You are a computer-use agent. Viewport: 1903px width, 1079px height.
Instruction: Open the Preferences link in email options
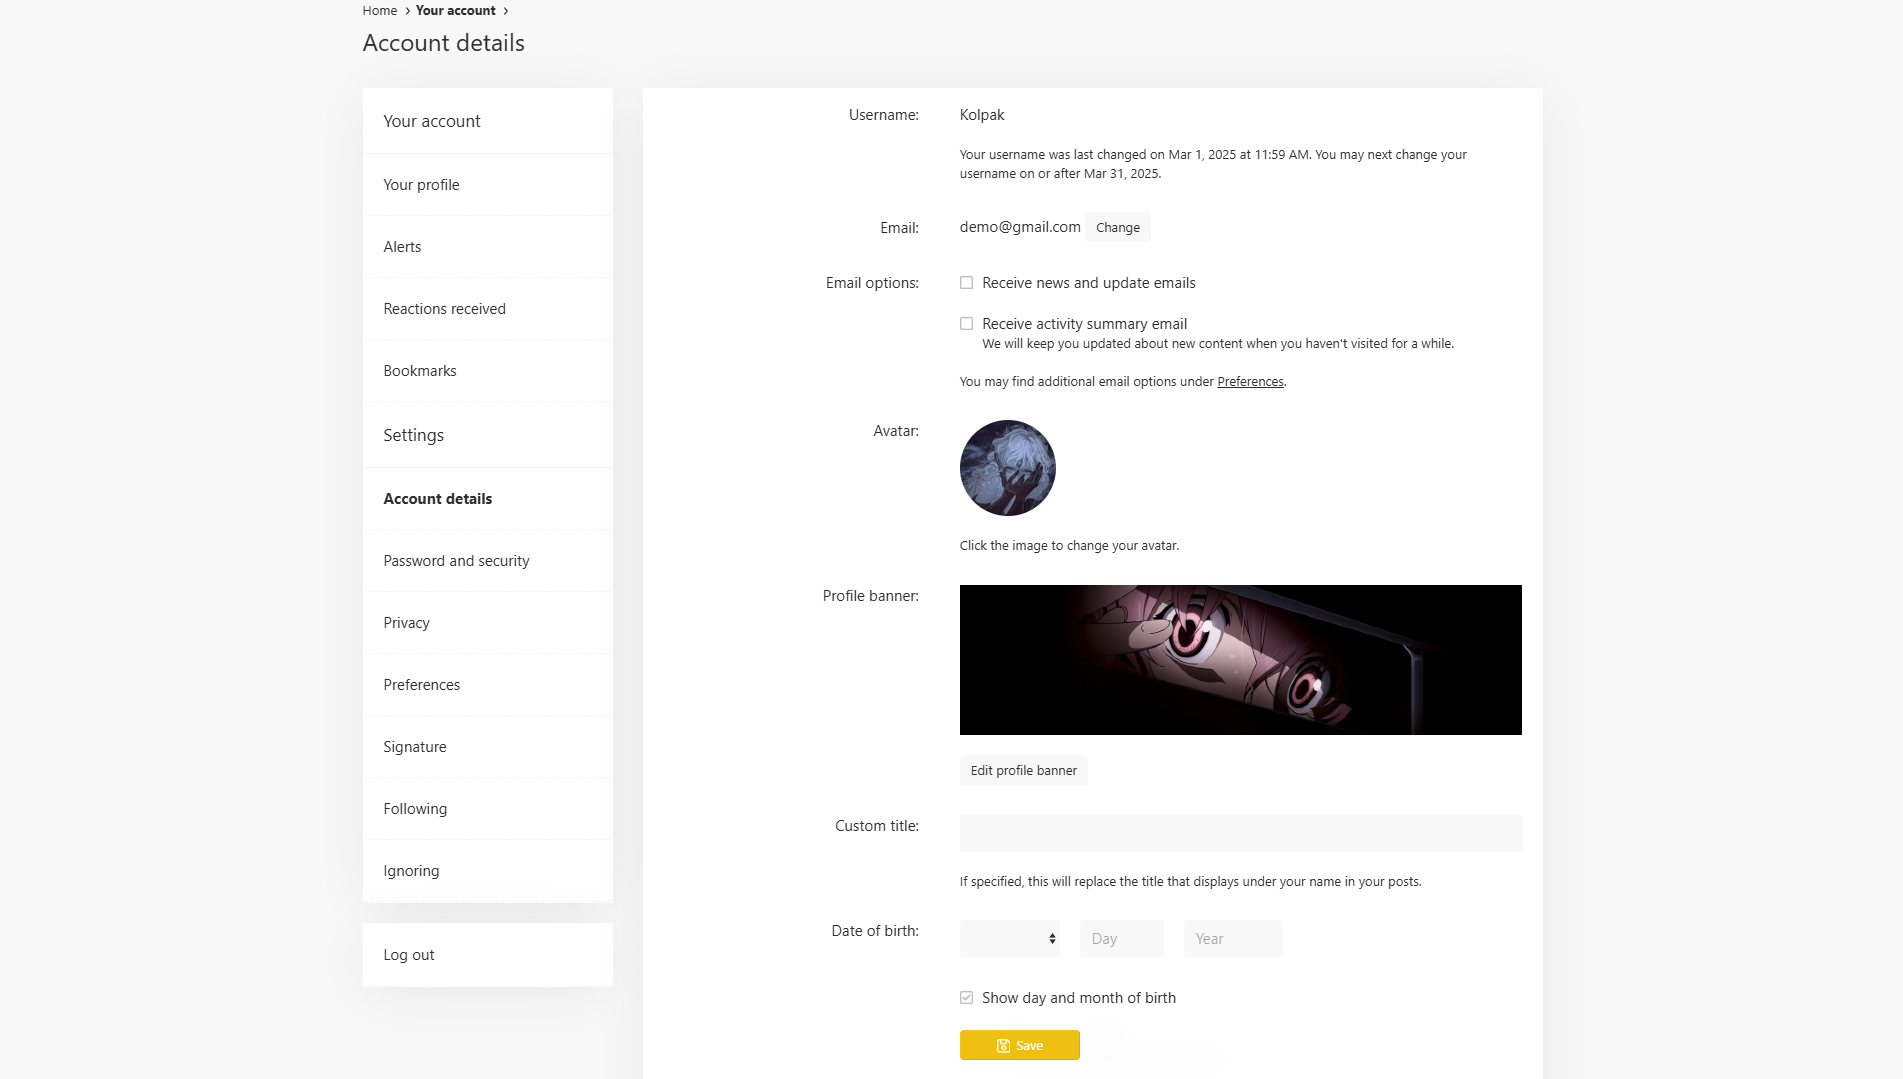tap(1250, 382)
